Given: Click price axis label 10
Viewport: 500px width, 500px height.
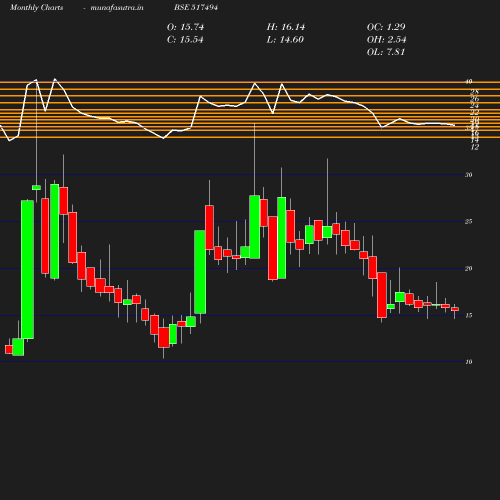Looking at the screenshot, I should 469,362.
